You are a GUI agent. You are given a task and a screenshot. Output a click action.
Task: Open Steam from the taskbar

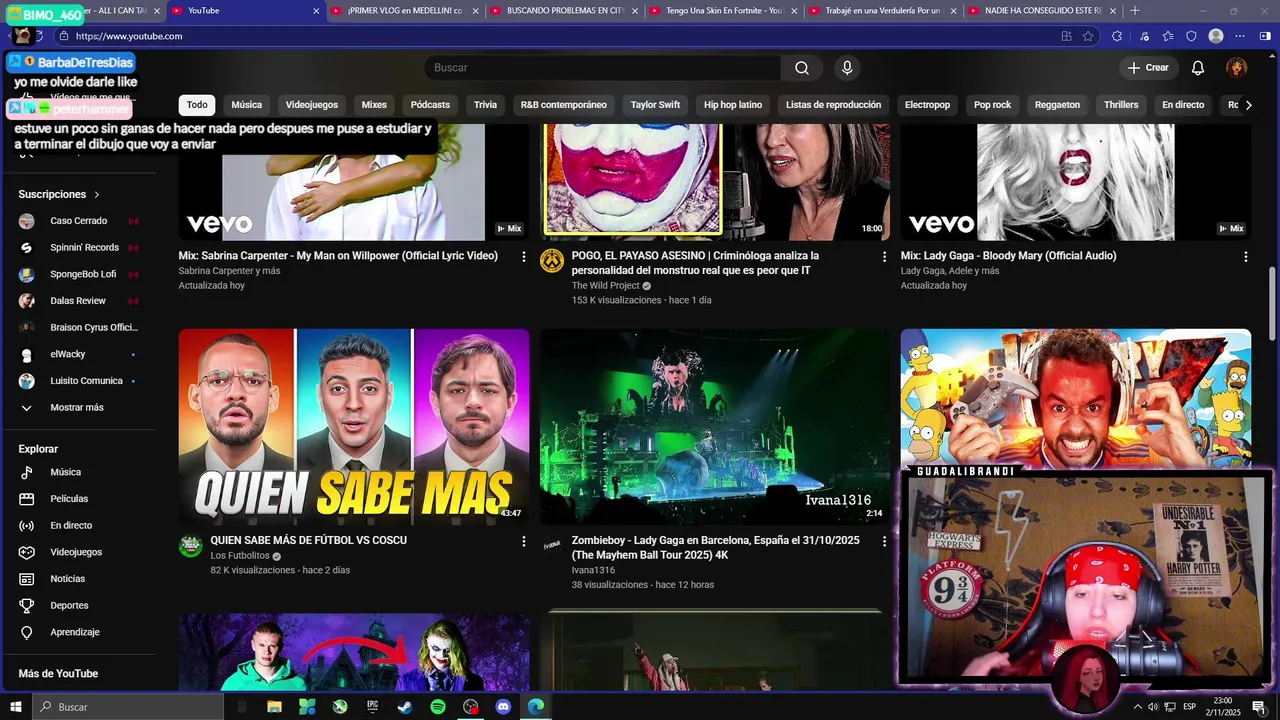[405, 707]
